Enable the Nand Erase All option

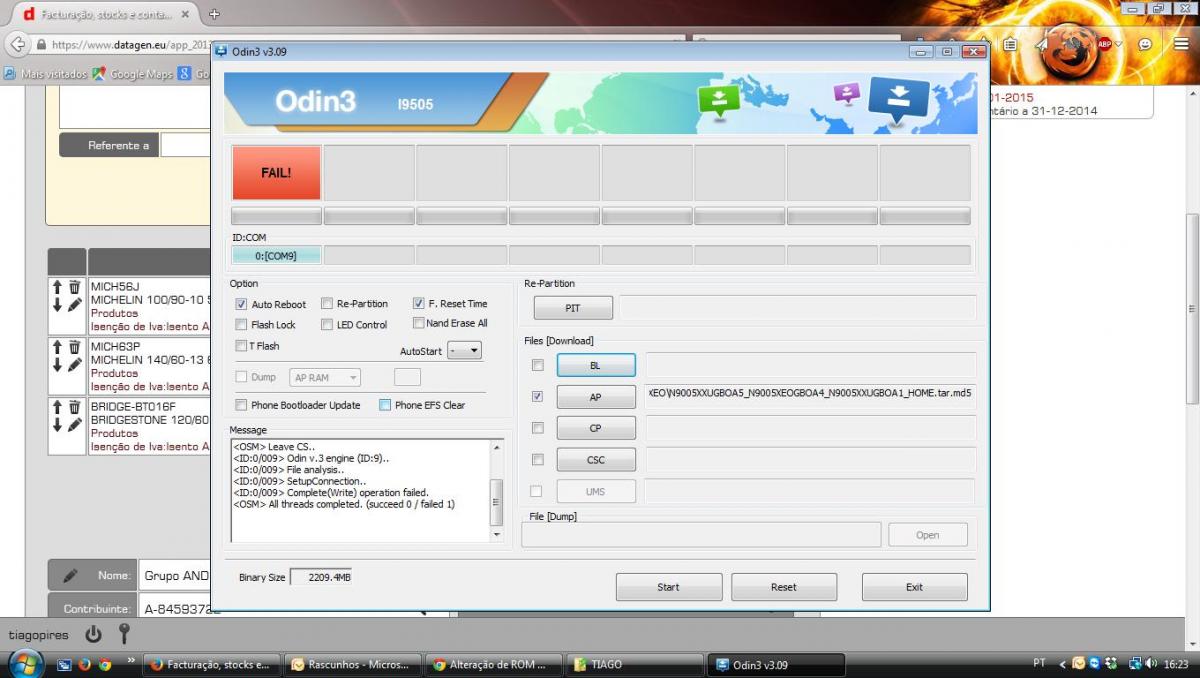[x=419, y=323]
